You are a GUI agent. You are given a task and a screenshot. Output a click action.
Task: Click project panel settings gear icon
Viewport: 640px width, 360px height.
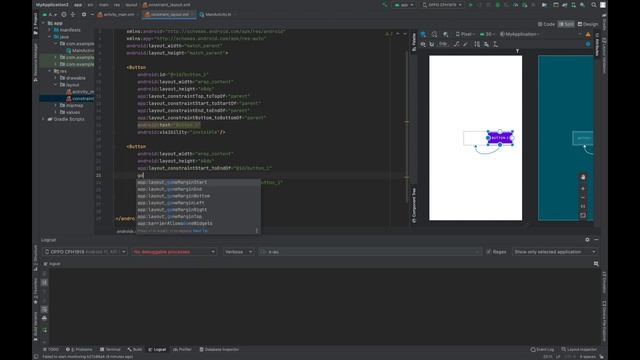tap(84, 14)
